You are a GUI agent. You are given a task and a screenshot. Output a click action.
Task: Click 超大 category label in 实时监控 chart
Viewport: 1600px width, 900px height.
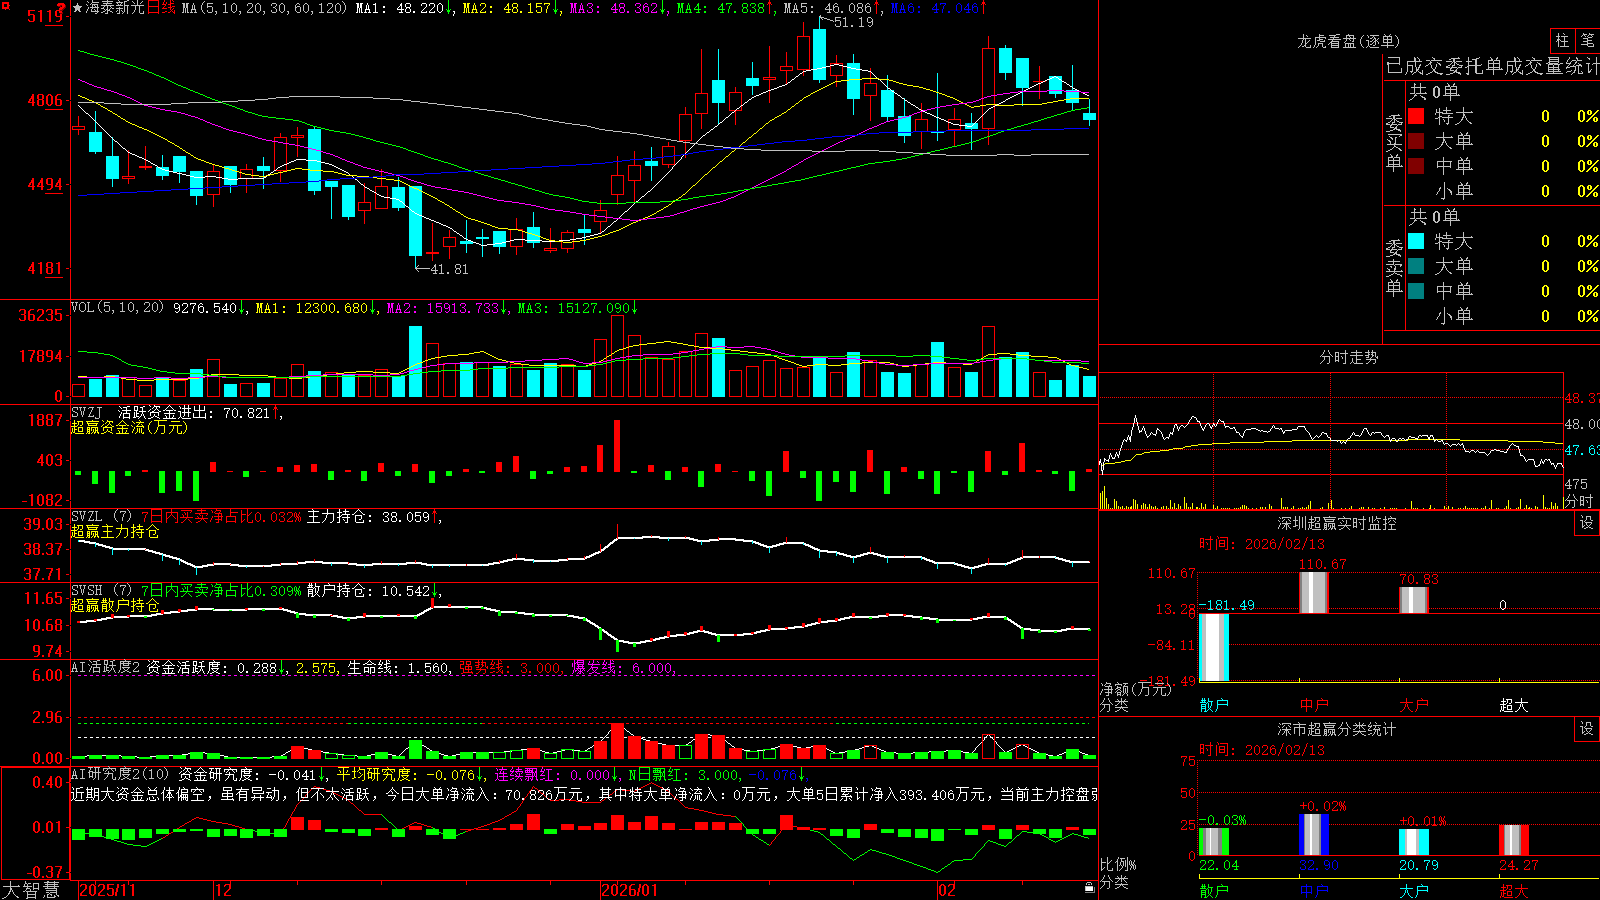(x=1514, y=705)
